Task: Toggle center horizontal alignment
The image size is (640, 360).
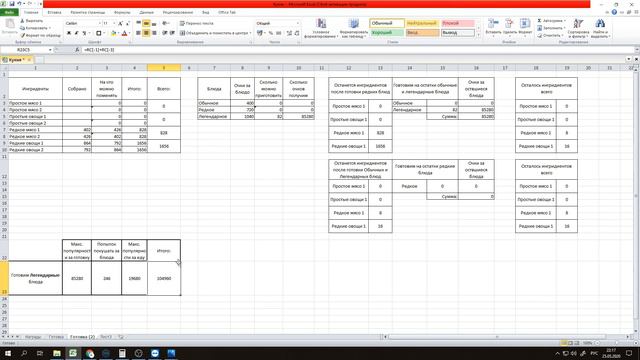Action: pos(146,33)
